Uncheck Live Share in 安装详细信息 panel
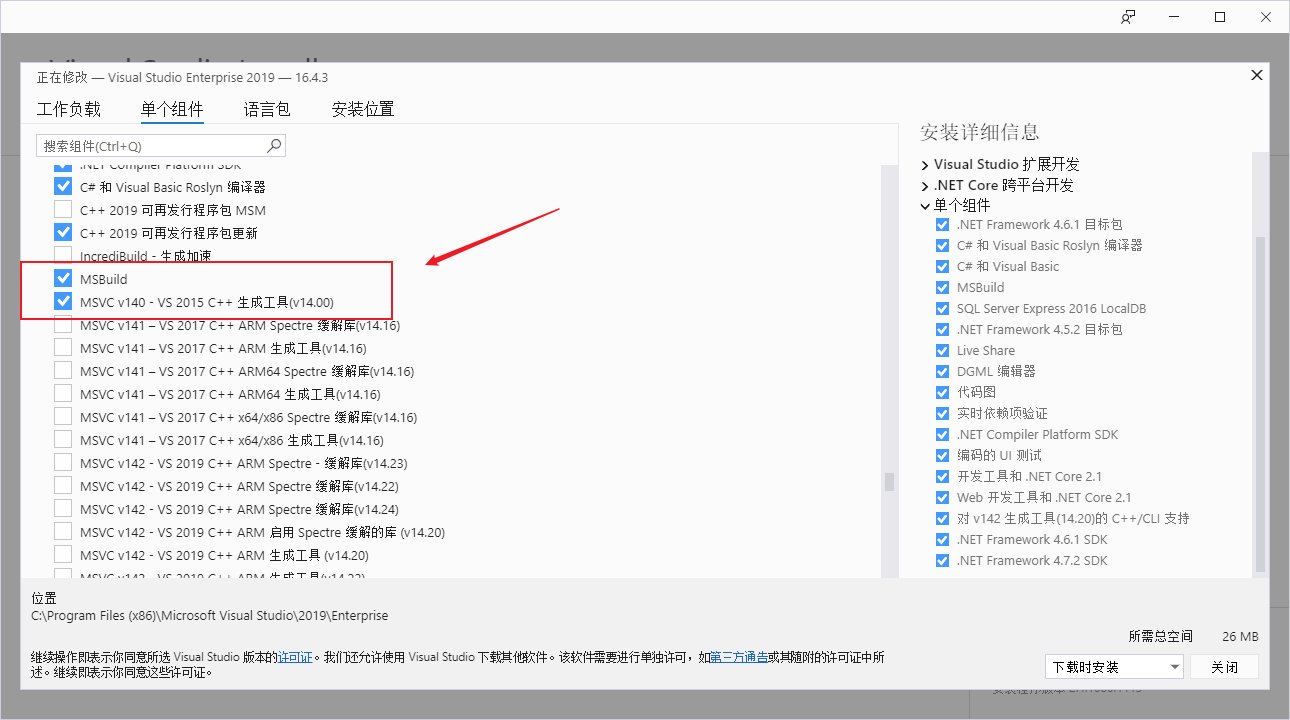This screenshot has width=1290, height=720. (942, 350)
